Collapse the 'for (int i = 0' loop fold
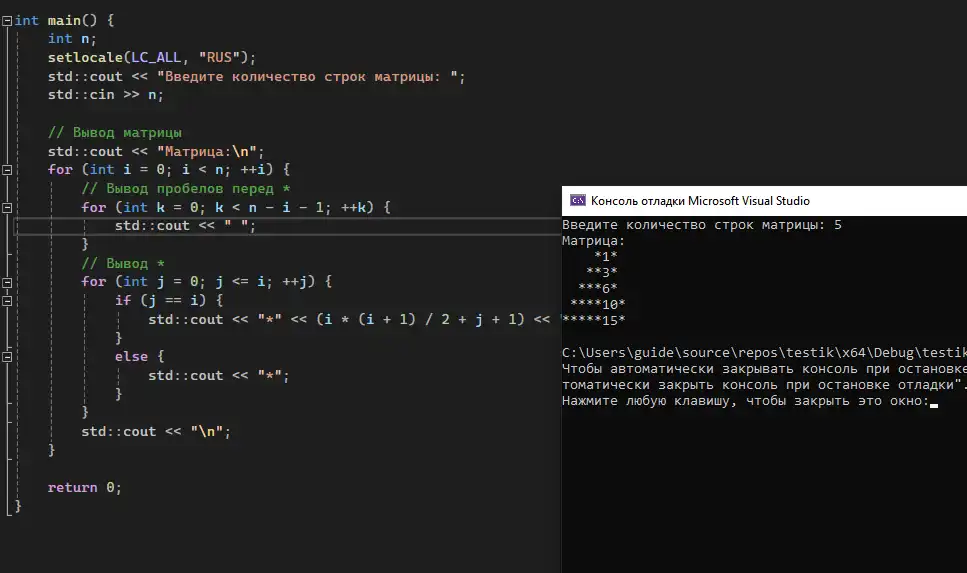967x573 pixels. [7, 170]
